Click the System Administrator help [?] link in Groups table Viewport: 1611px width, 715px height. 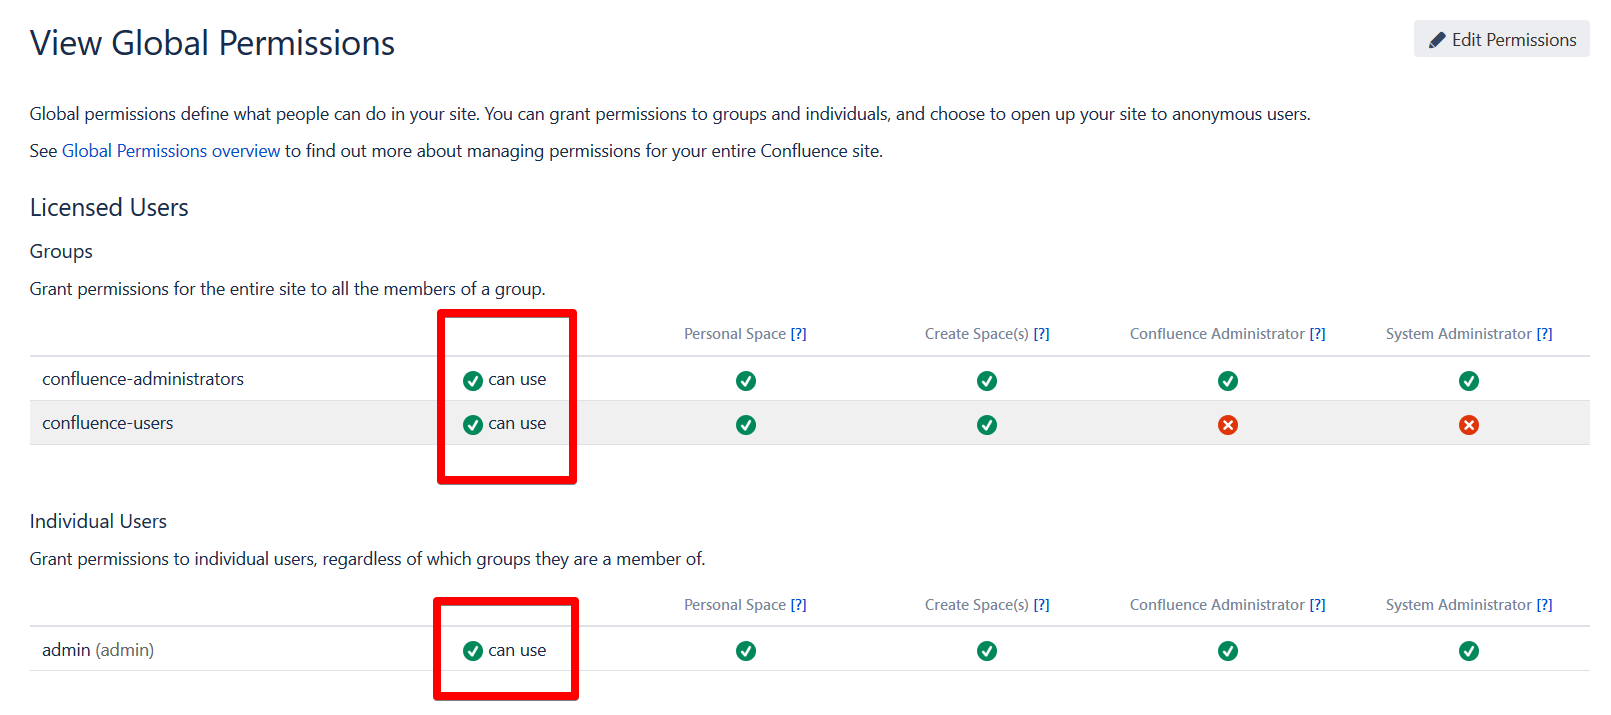click(1544, 334)
